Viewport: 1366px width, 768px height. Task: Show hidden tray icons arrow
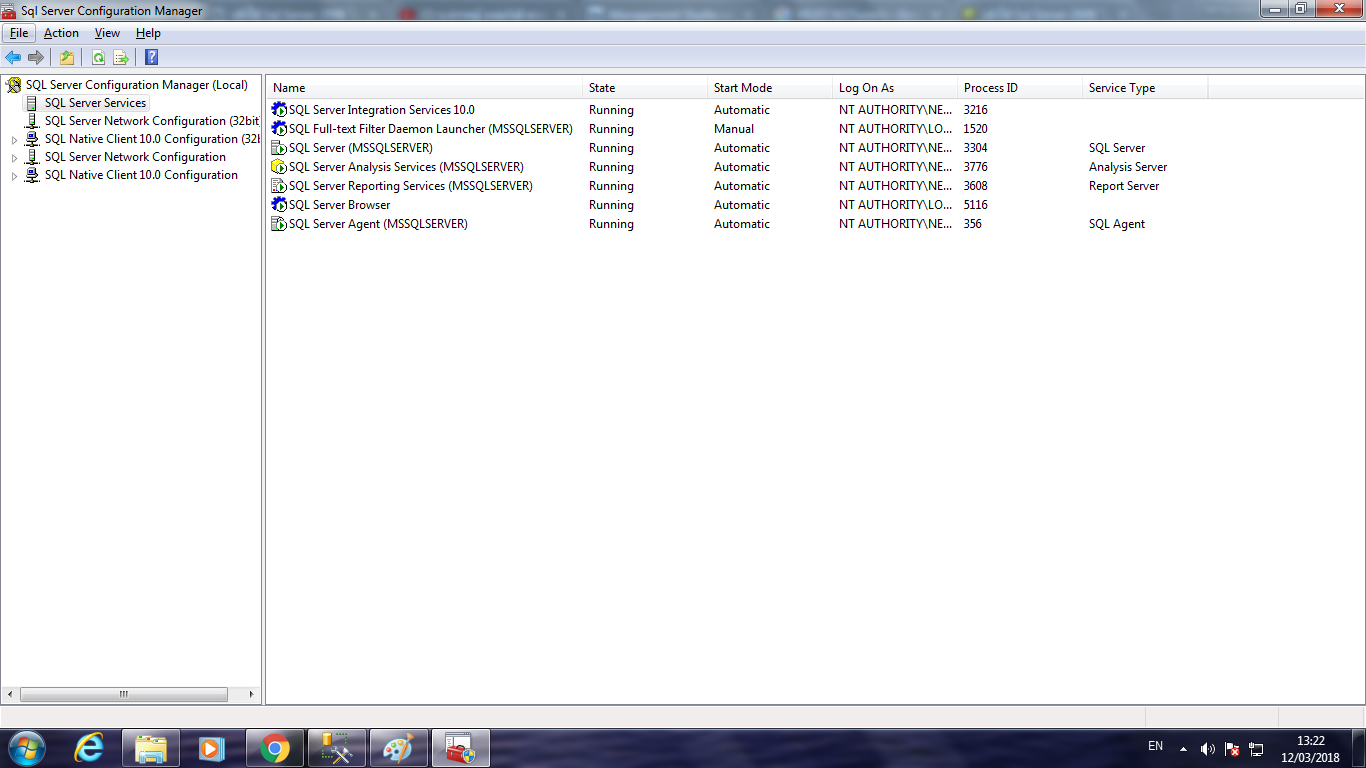(x=1183, y=748)
